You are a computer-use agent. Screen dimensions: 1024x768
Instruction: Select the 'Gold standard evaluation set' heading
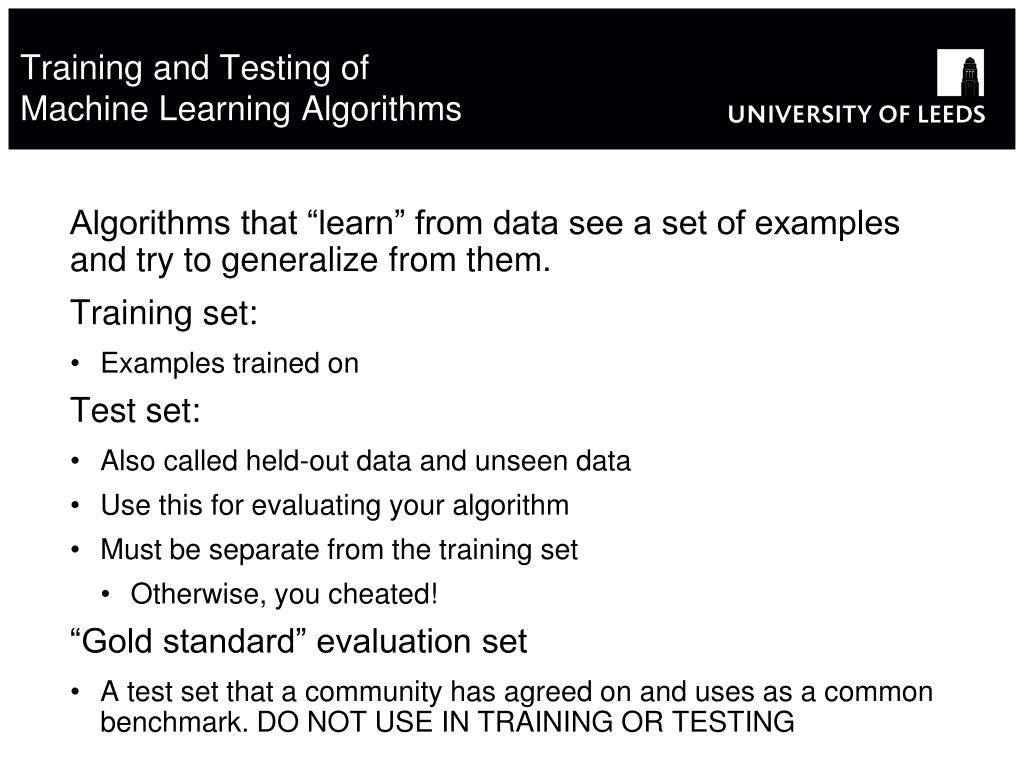click(x=298, y=641)
